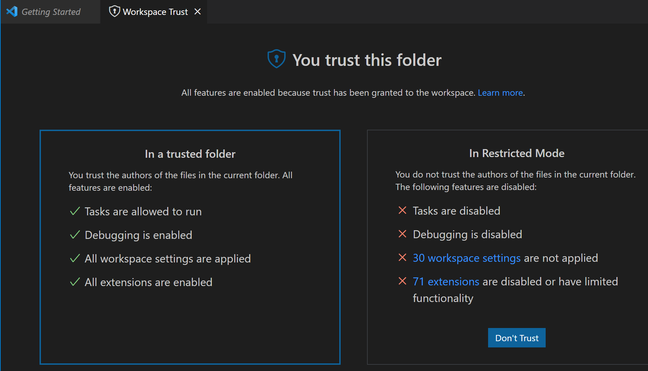Click the Don't Trust button
This screenshot has height=371, width=648.
[x=517, y=338]
